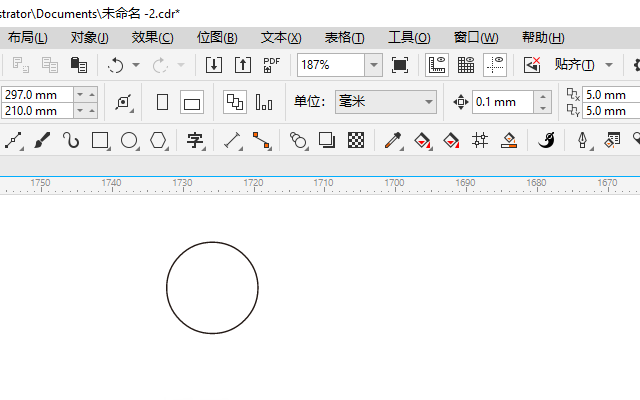Click the Export icon
Screen dimensions: 640x400
243,65
